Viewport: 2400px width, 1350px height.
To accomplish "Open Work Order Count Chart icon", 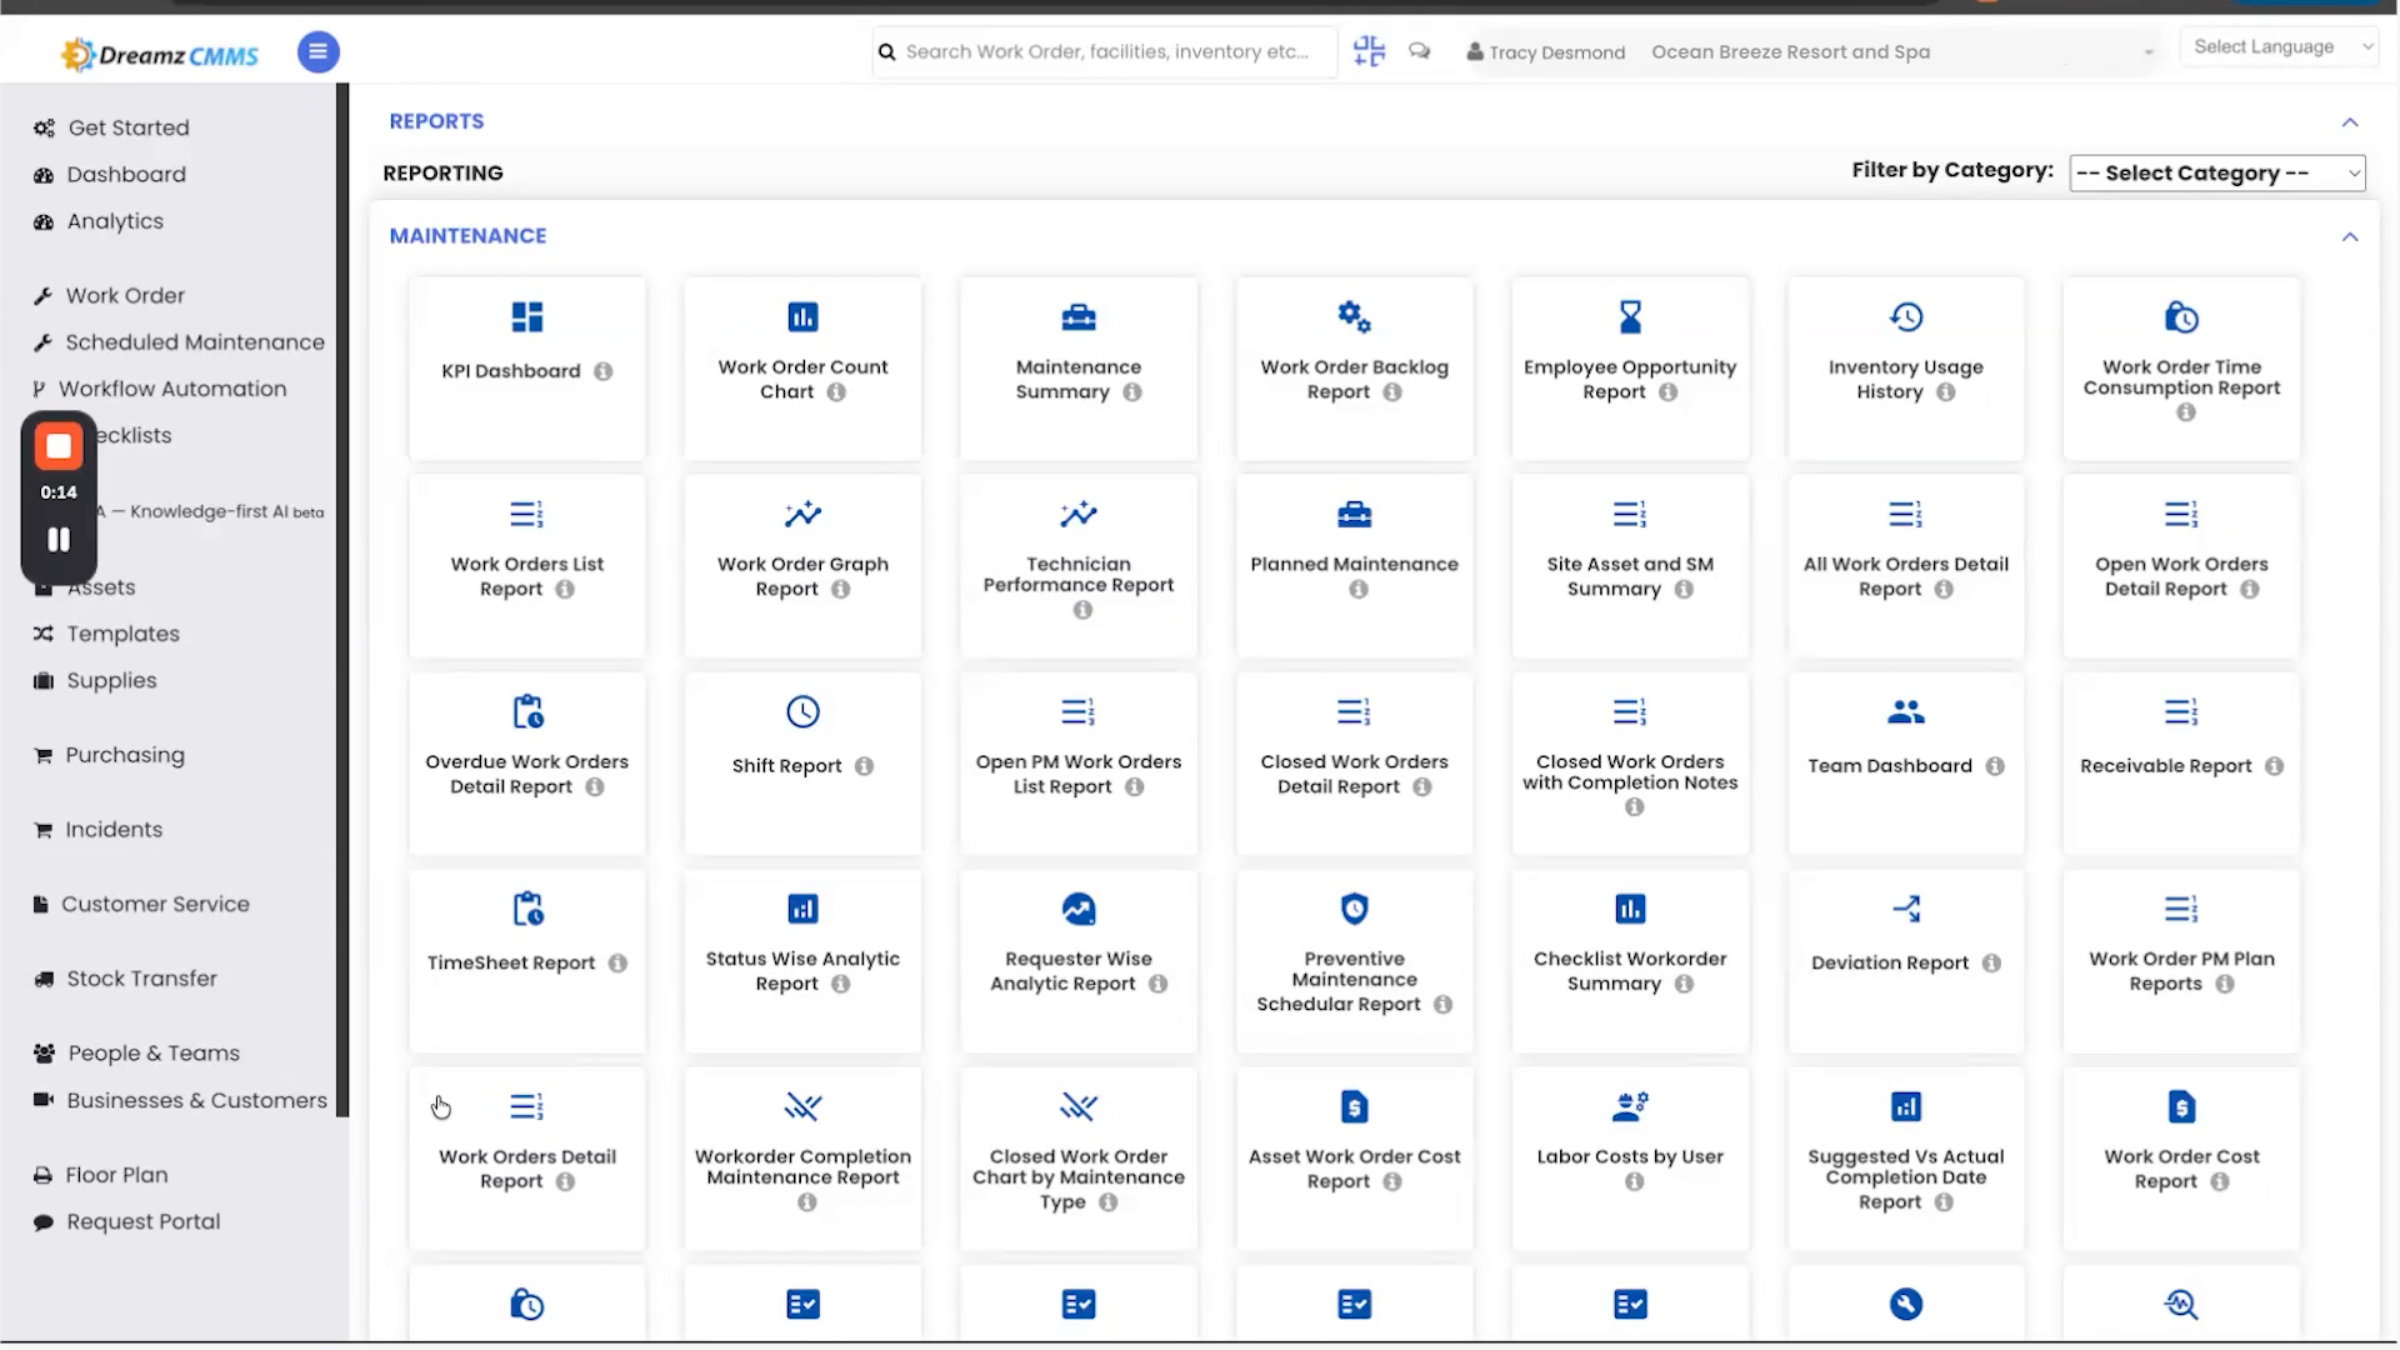I will click(803, 317).
